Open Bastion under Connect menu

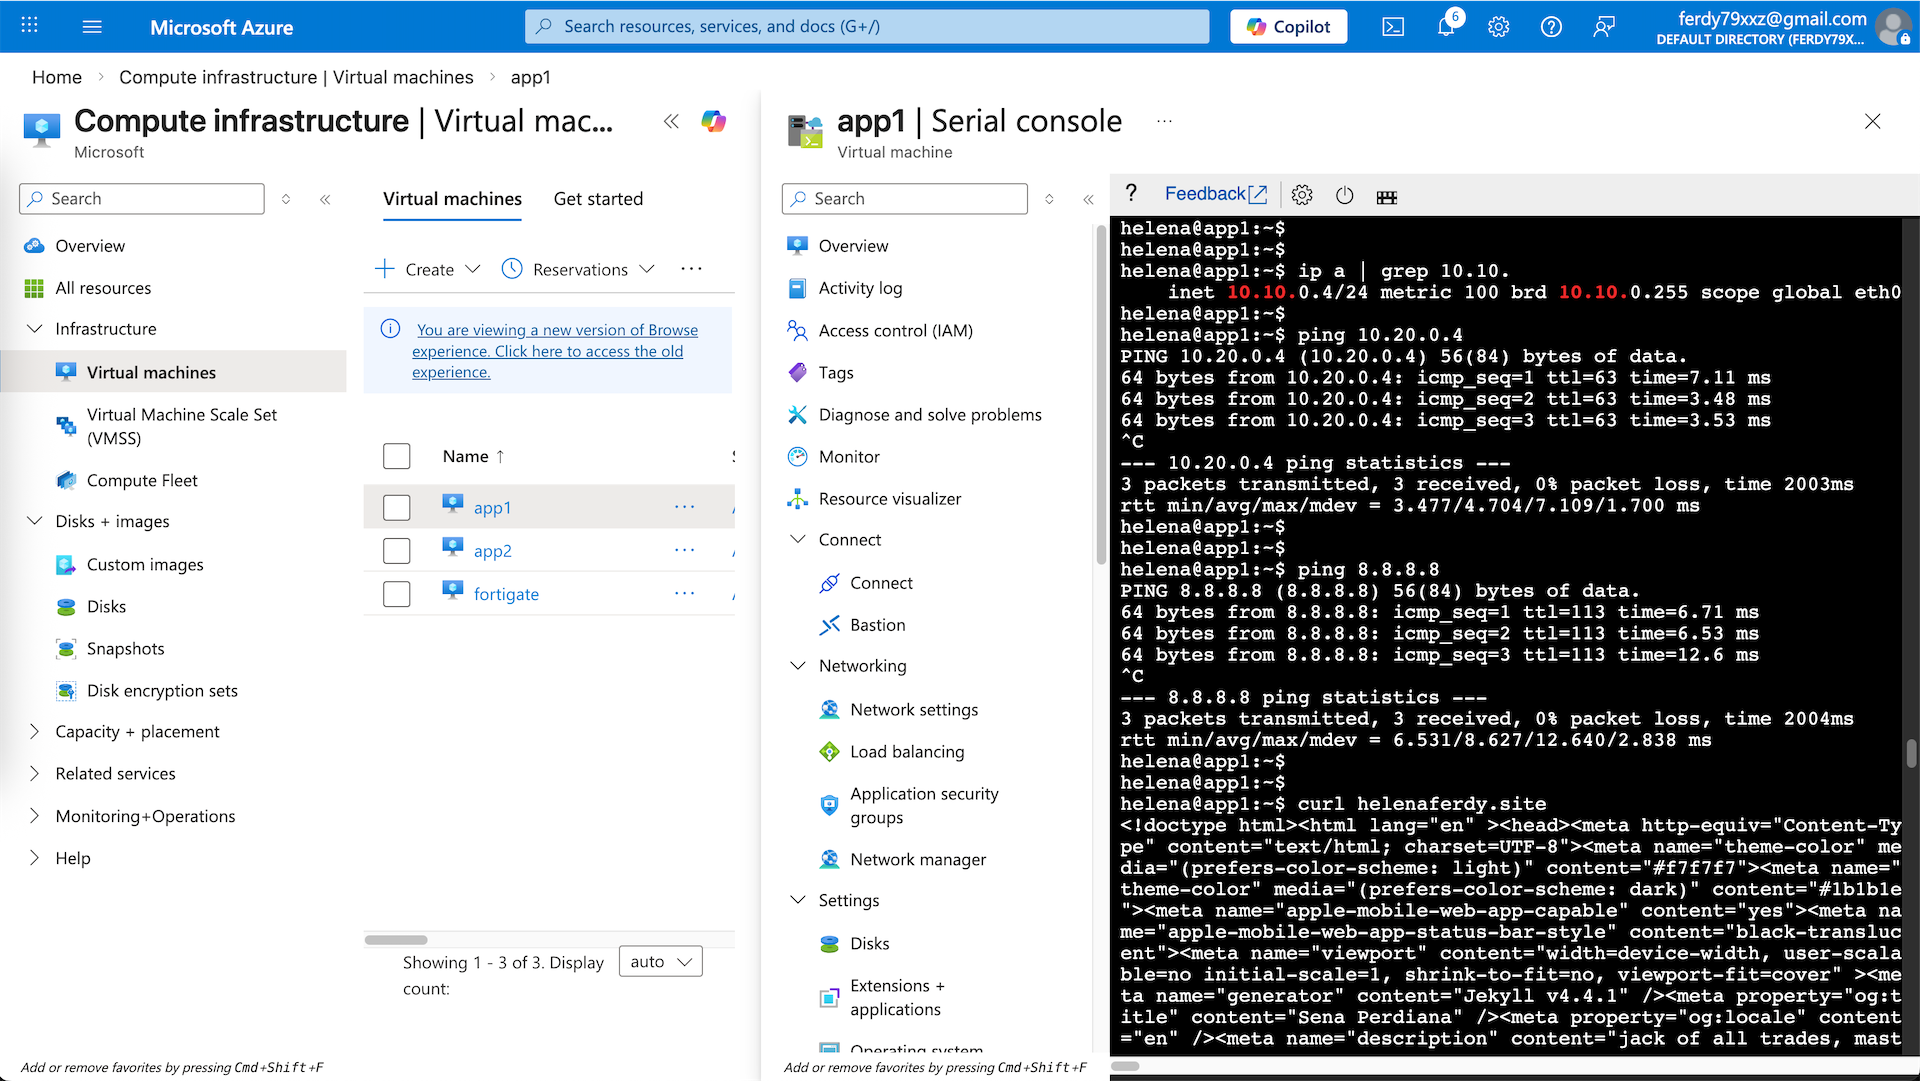tap(877, 625)
